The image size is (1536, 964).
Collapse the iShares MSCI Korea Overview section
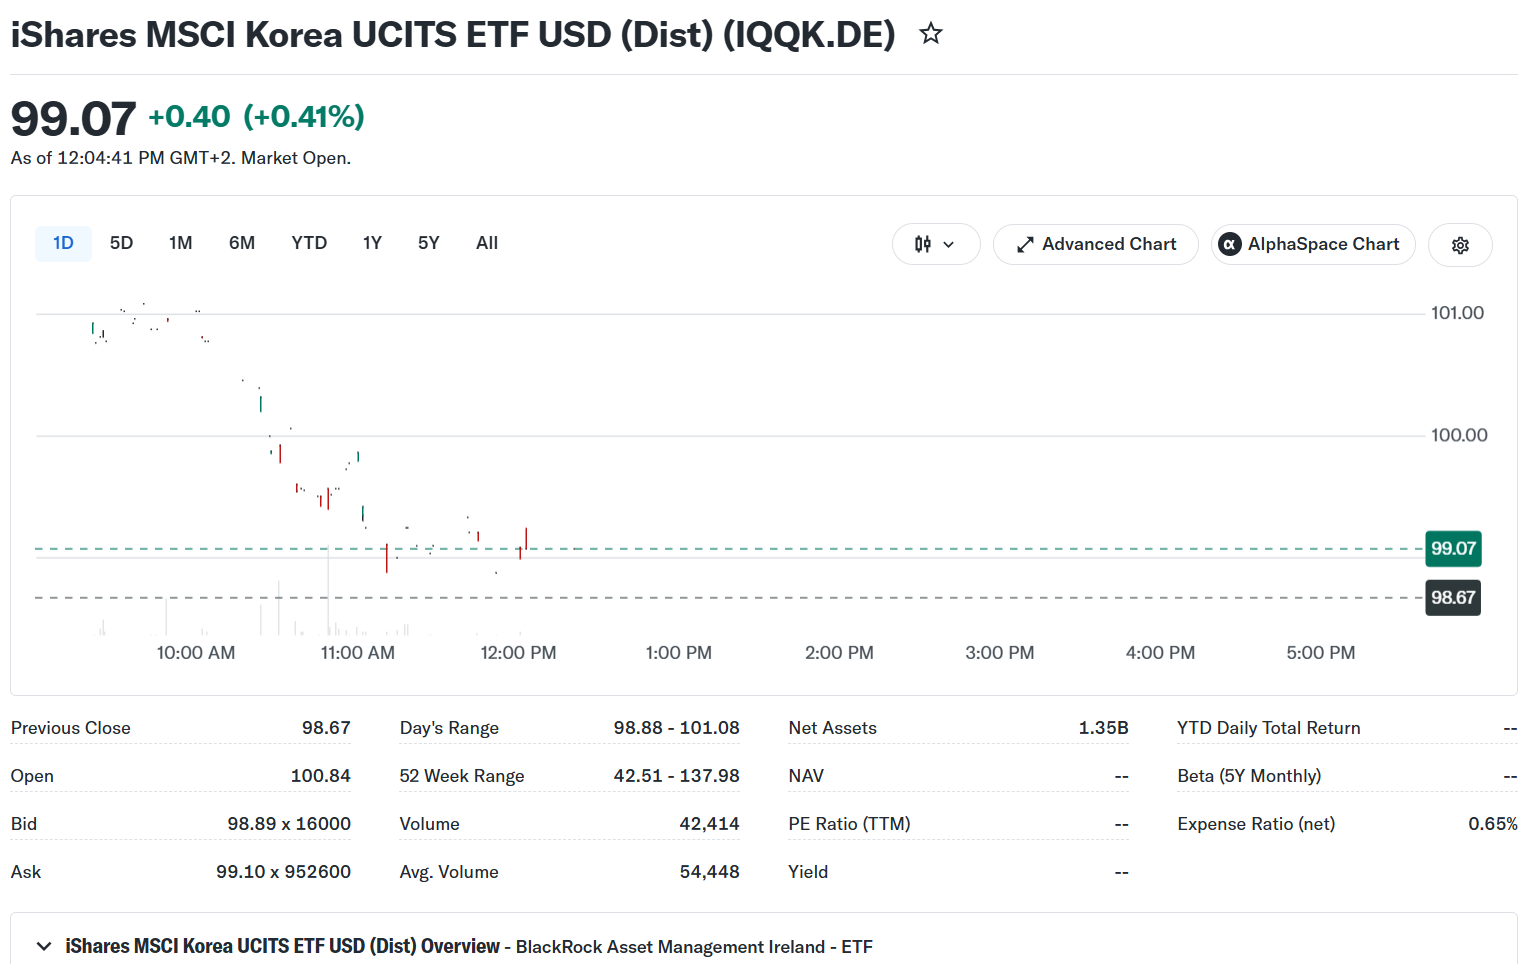pos(44,946)
